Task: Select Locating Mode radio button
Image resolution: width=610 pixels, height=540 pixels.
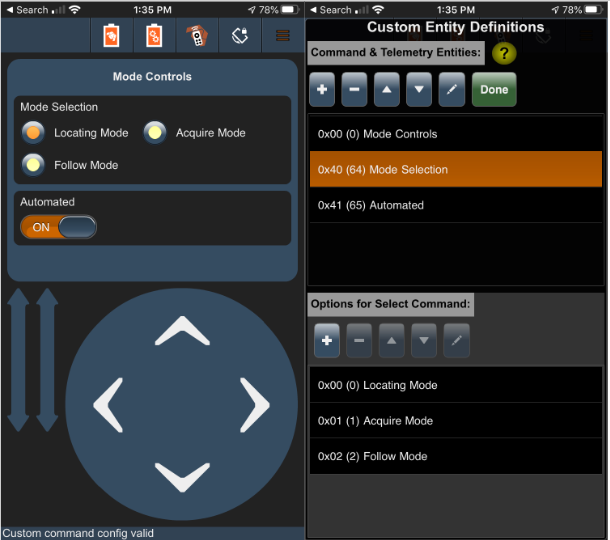Action: click(33, 133)
